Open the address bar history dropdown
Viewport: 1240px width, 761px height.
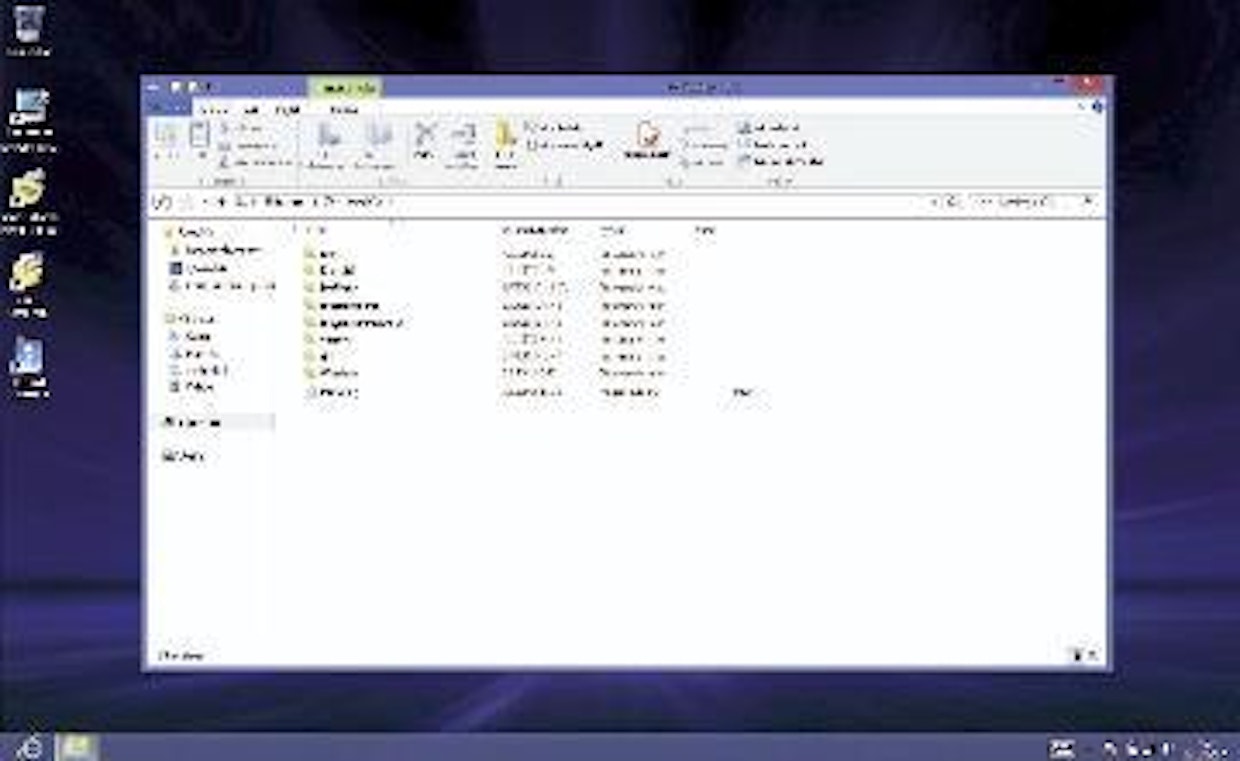tap(934, 202)
